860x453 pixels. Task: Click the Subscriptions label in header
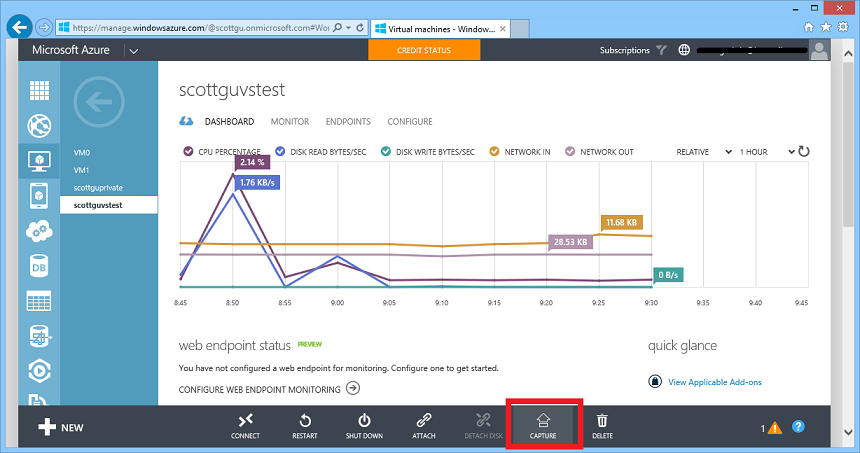[624, 50]
